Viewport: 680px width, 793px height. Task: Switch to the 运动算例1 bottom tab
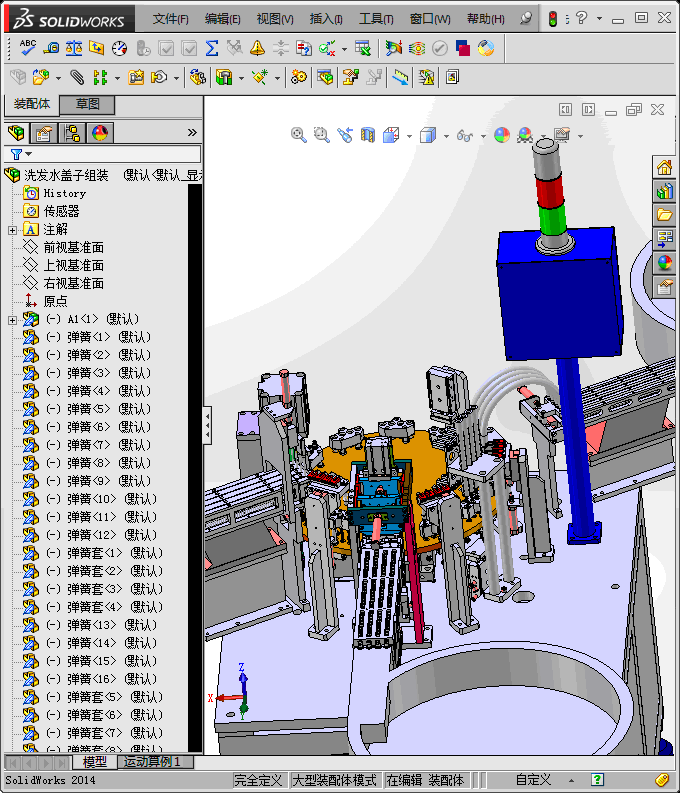click(153, 762)
